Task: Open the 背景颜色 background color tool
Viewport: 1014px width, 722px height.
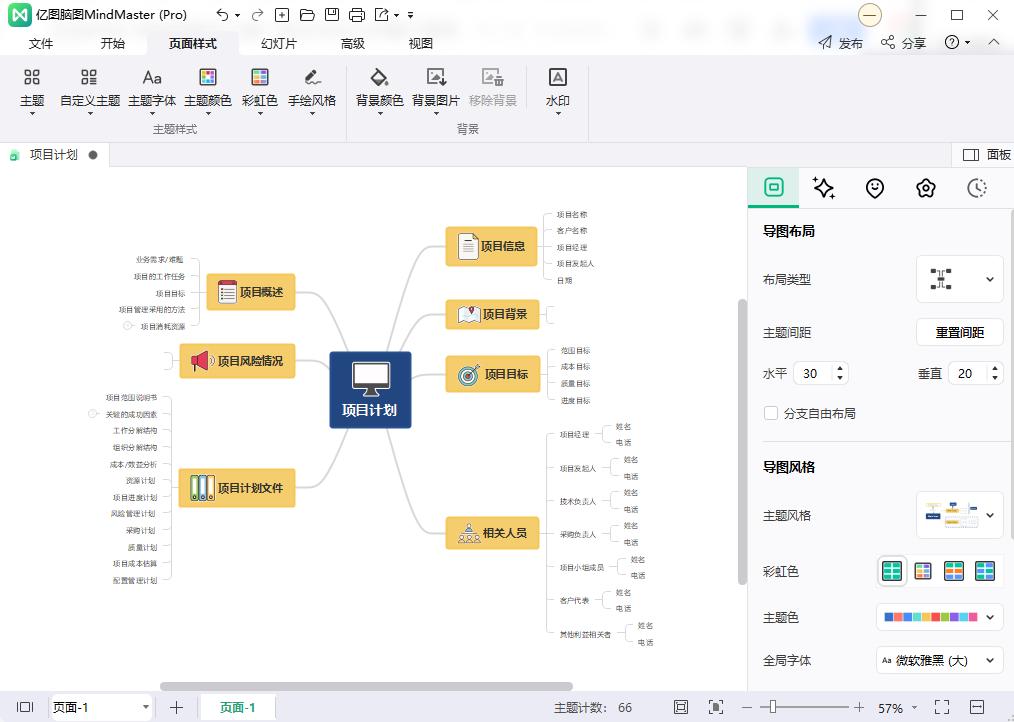Action: coord(379,88)
